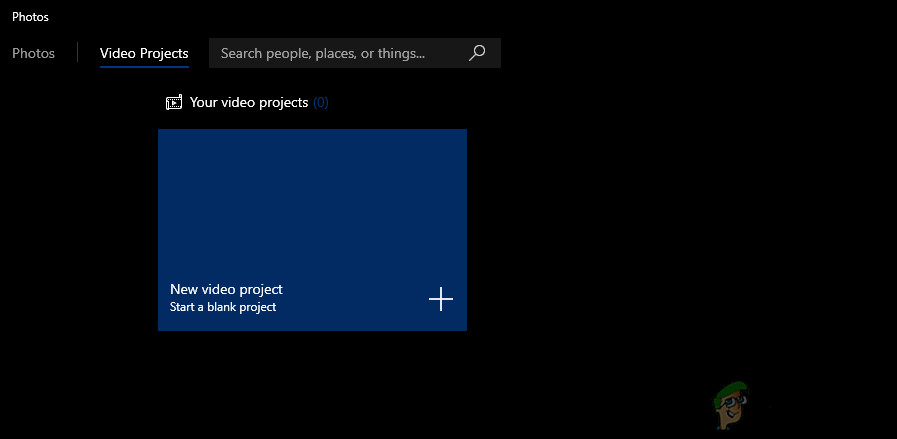This screenshot has width=897, height=439.
Task: Click the plus icon on the project tile
Action: [x=441, y=299]
